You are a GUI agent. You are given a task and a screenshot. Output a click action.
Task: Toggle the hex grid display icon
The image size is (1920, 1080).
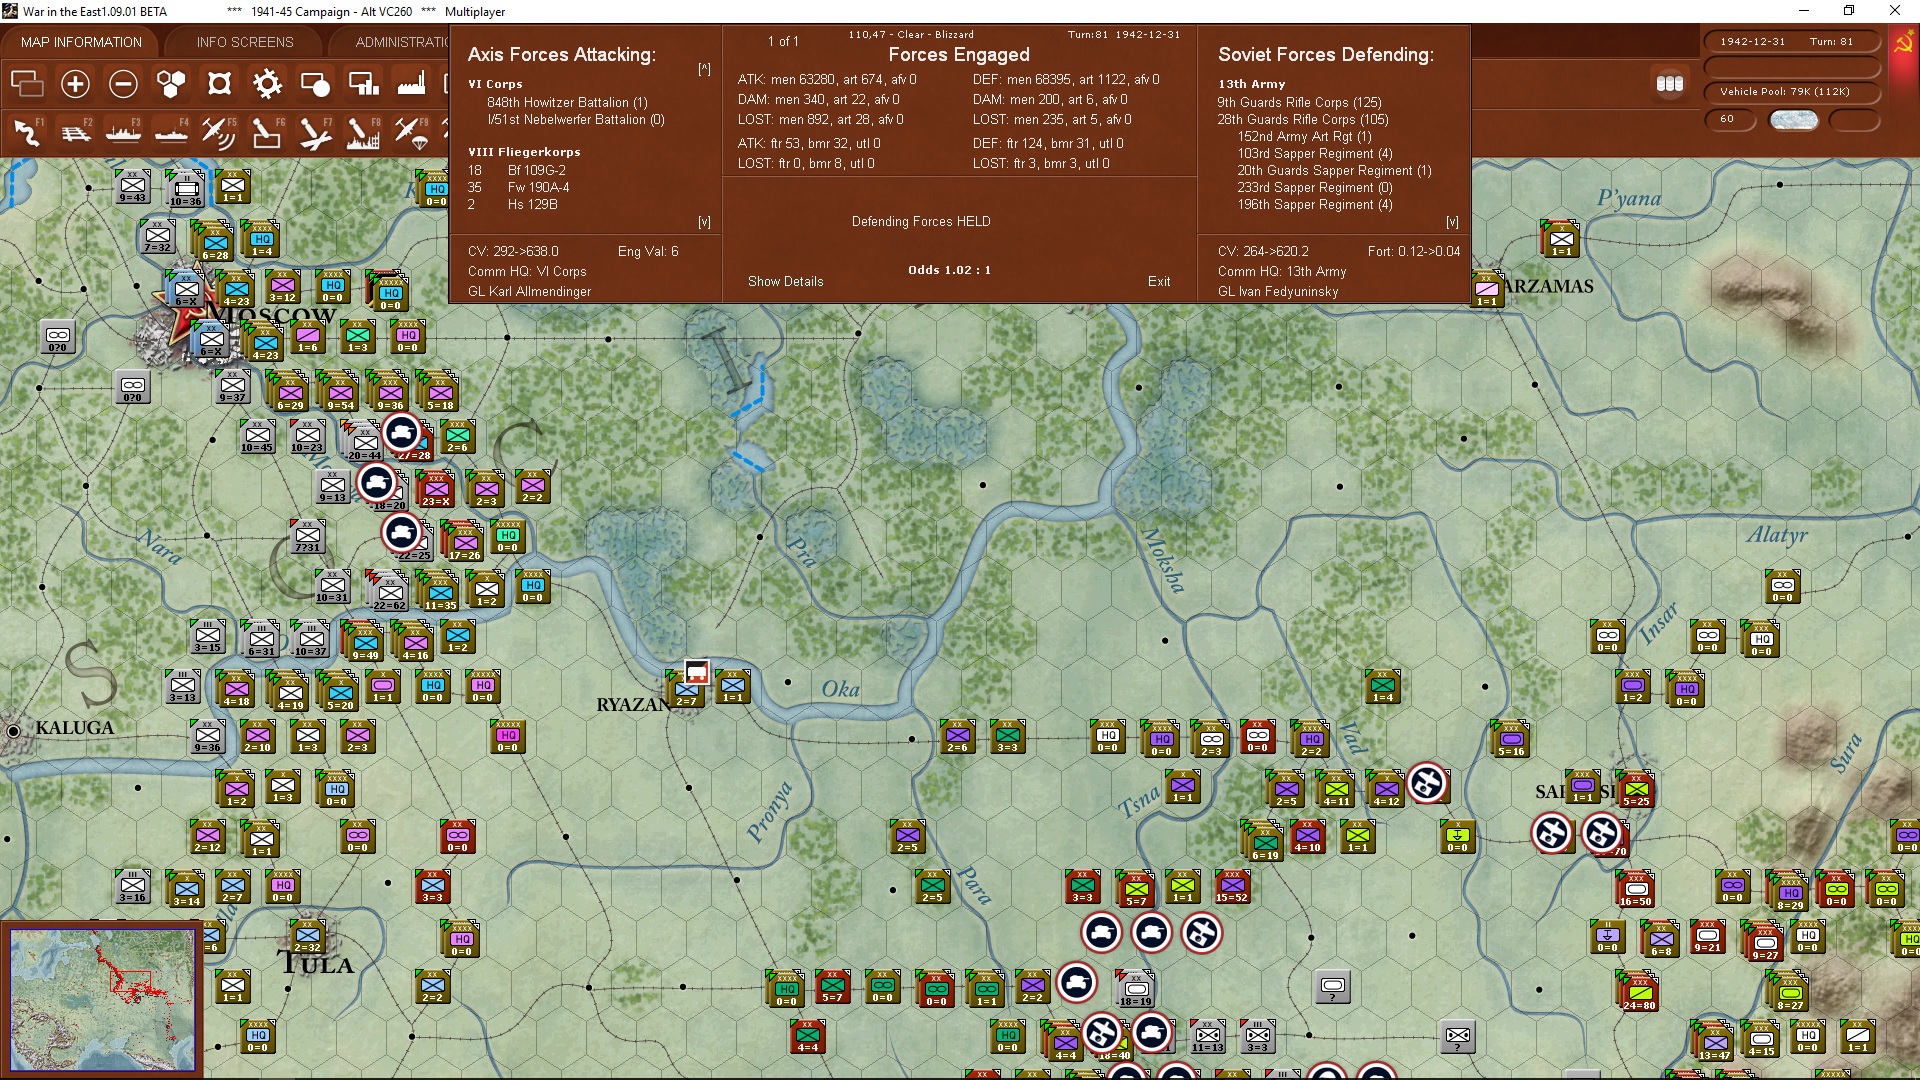pyautogui.click(x=171, y=84)
